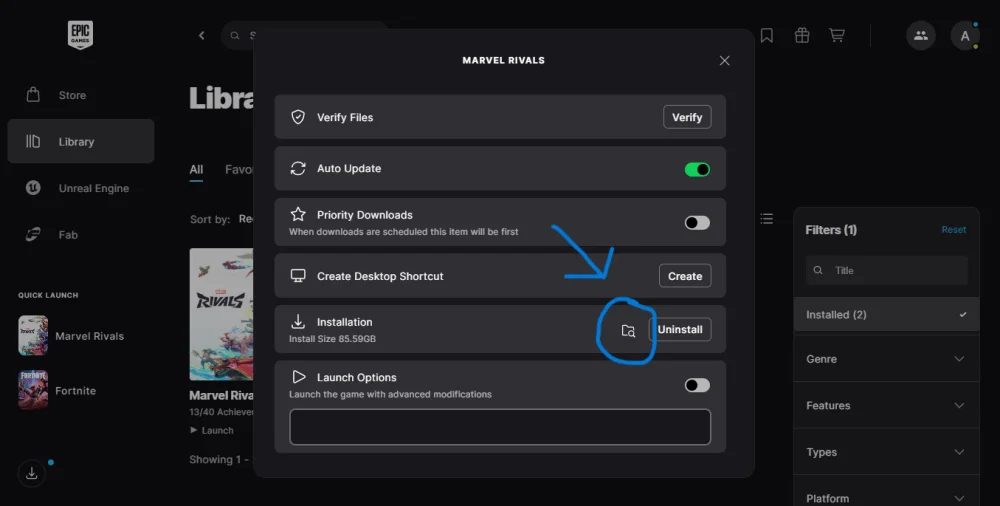Click the Auto Update refresh icon
Screen dimensions: 1000x506
tap(298, 168)
